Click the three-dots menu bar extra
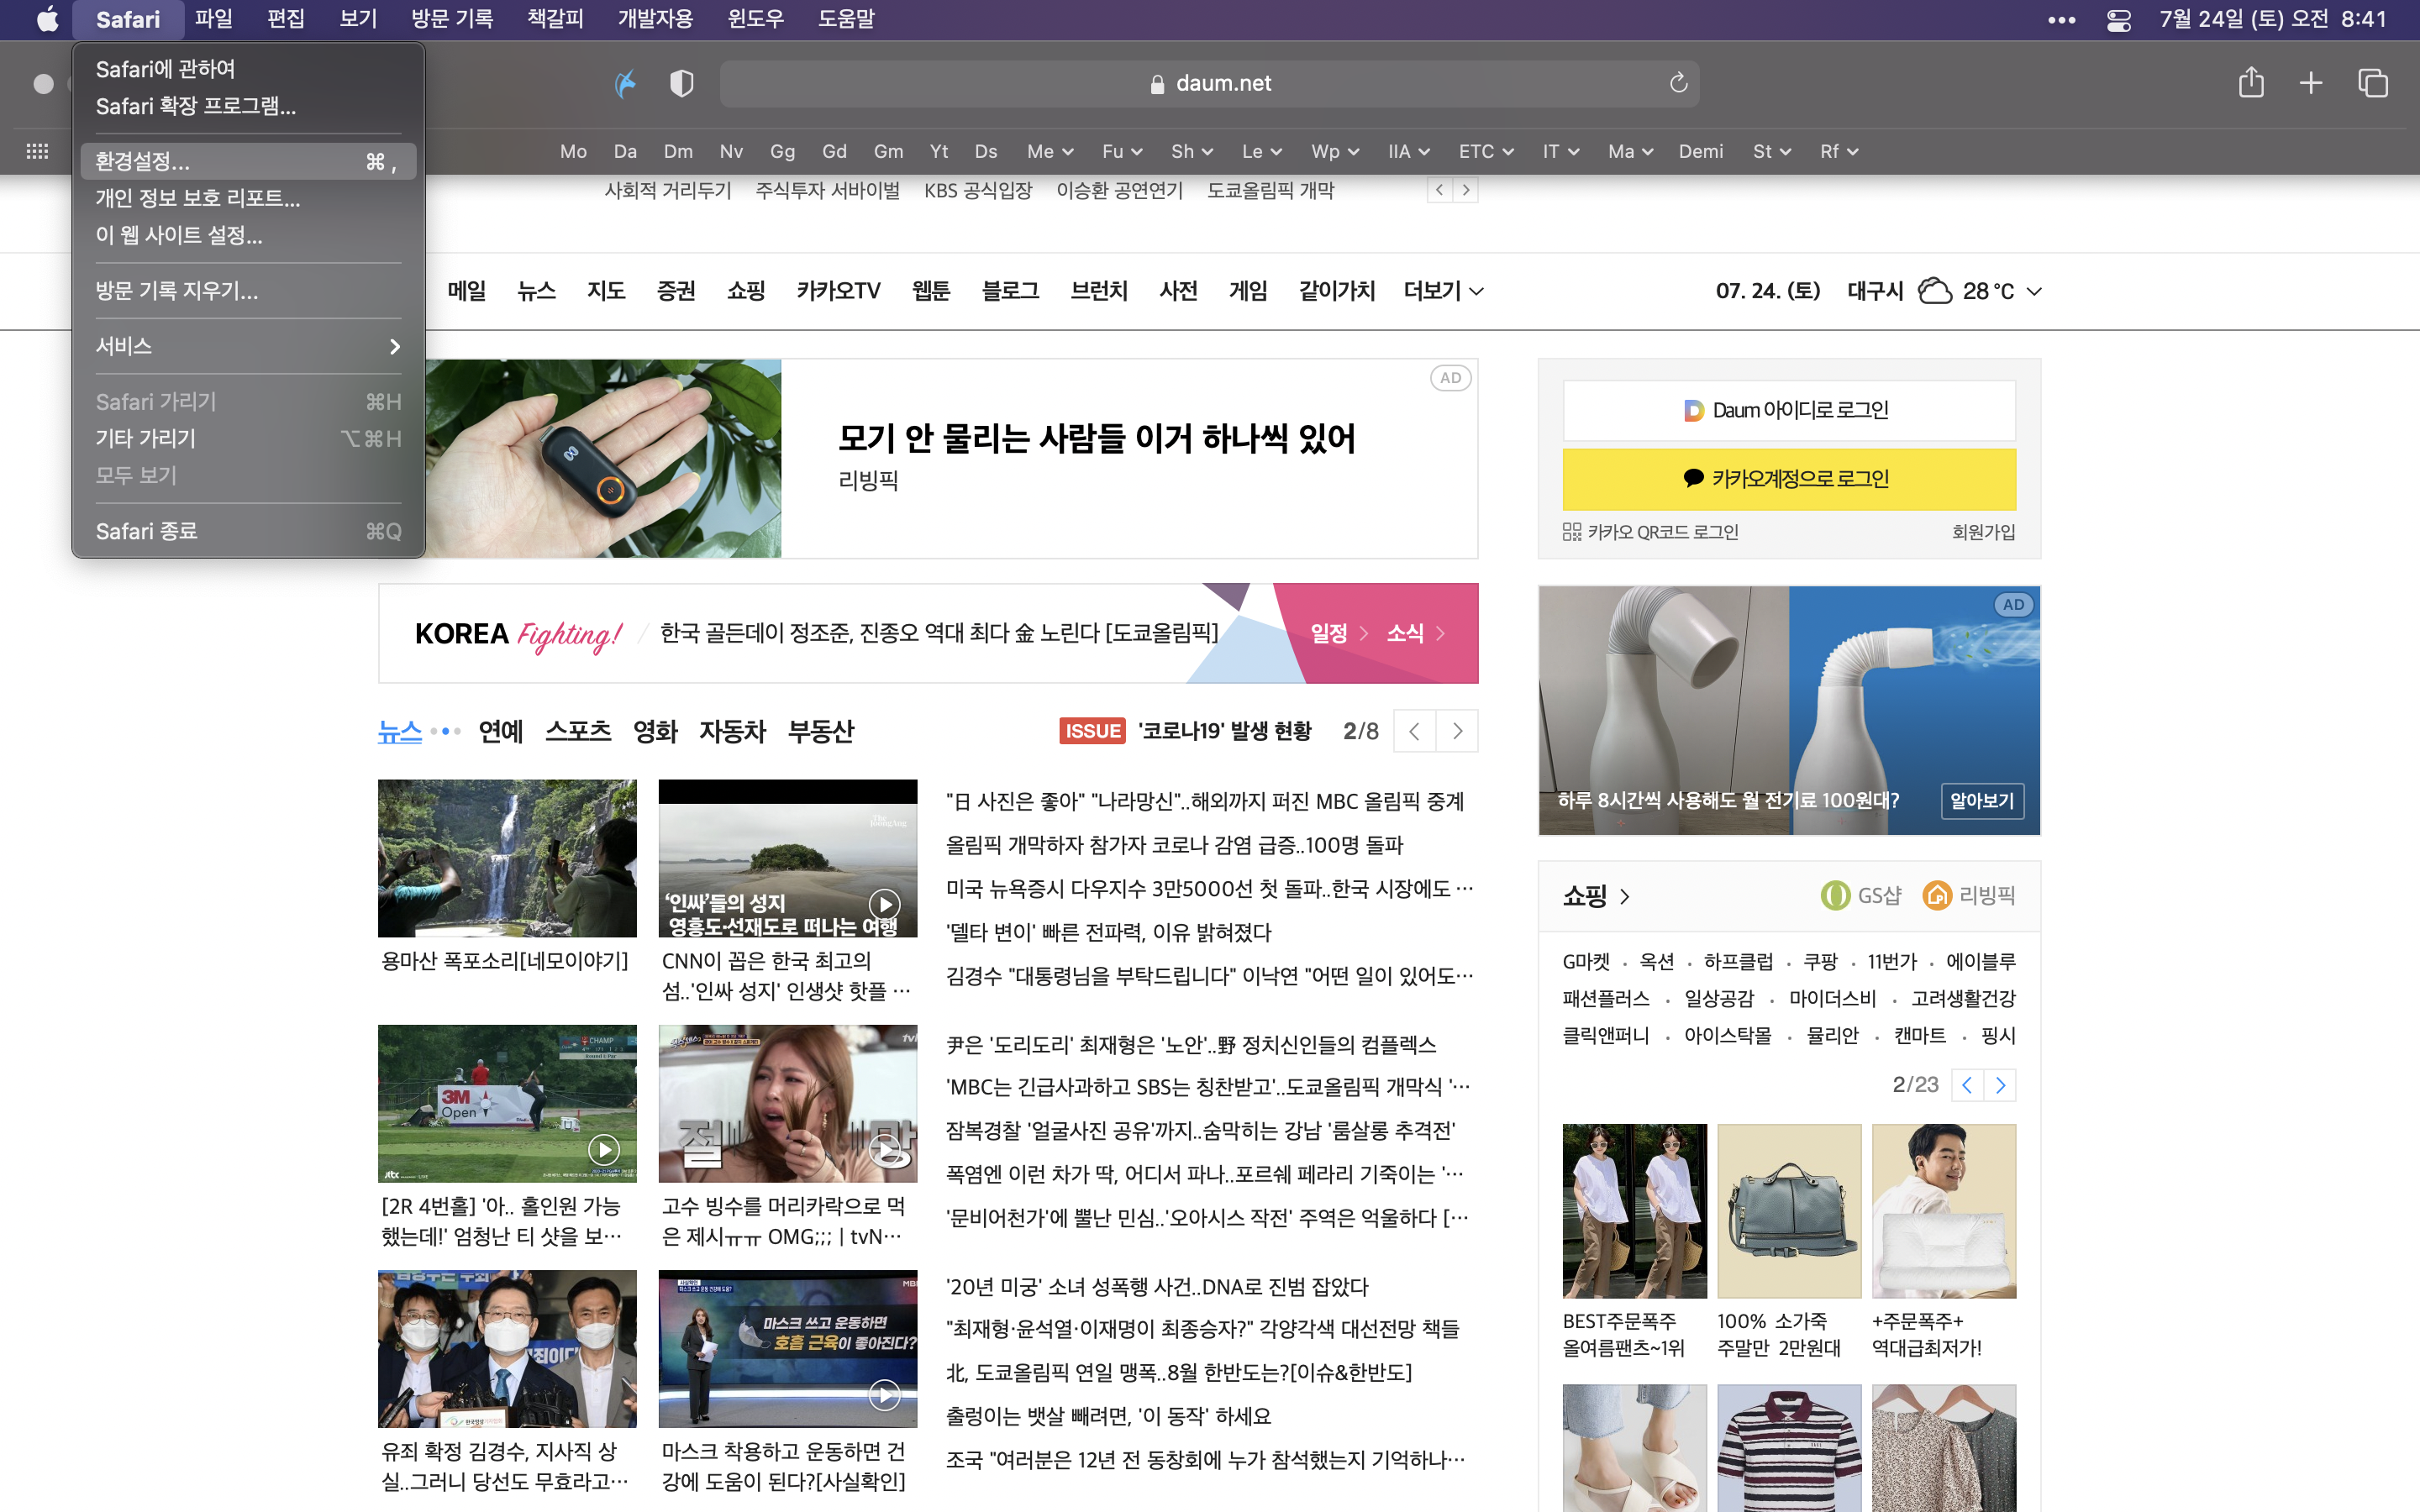 2061,20
